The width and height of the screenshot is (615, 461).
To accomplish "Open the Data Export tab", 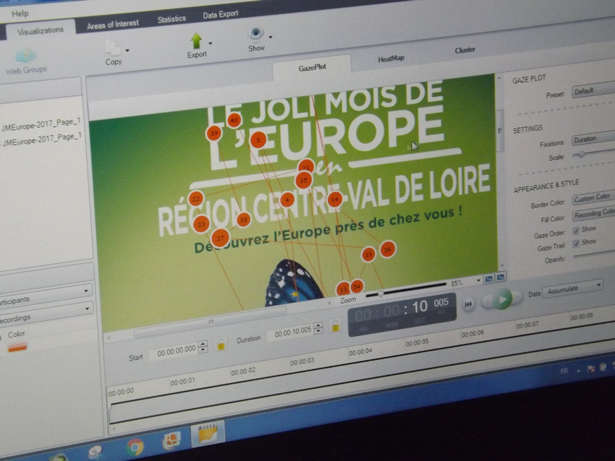I will click(x=220, y=15).
